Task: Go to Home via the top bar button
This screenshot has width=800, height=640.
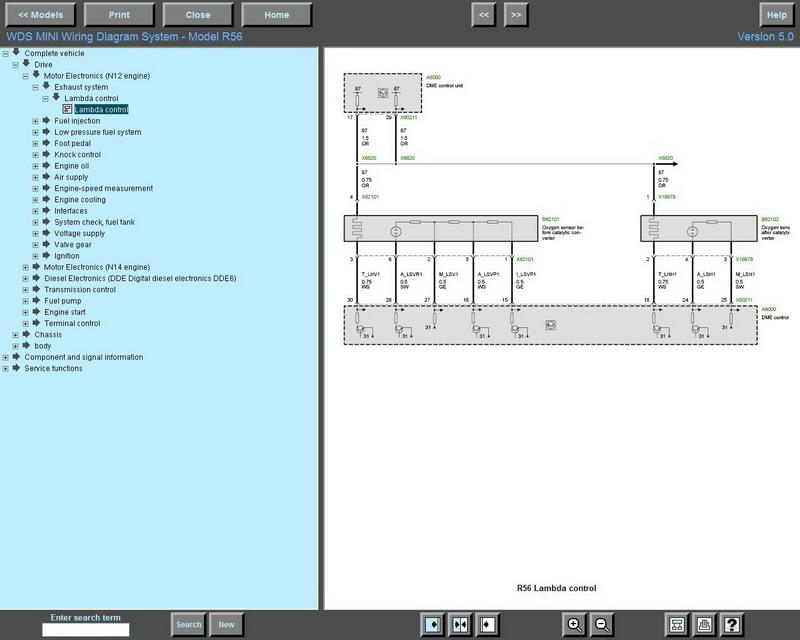Action: [277, 15]
